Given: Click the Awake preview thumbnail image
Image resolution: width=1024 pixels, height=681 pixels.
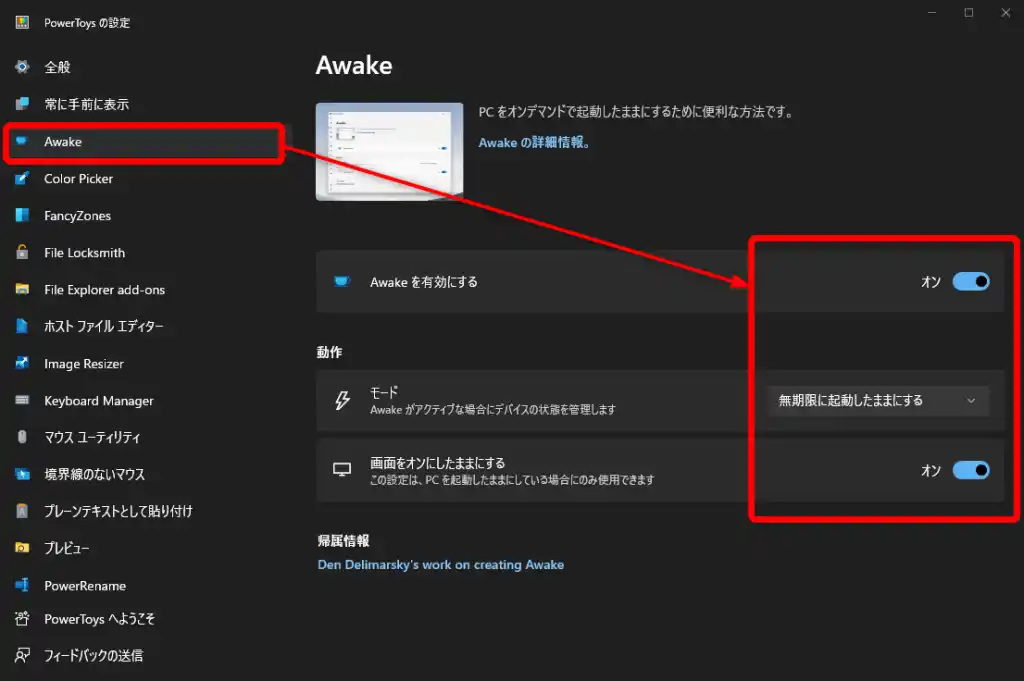Looking at the screenshot, I should pyautogui.click(x=389, y=151).
